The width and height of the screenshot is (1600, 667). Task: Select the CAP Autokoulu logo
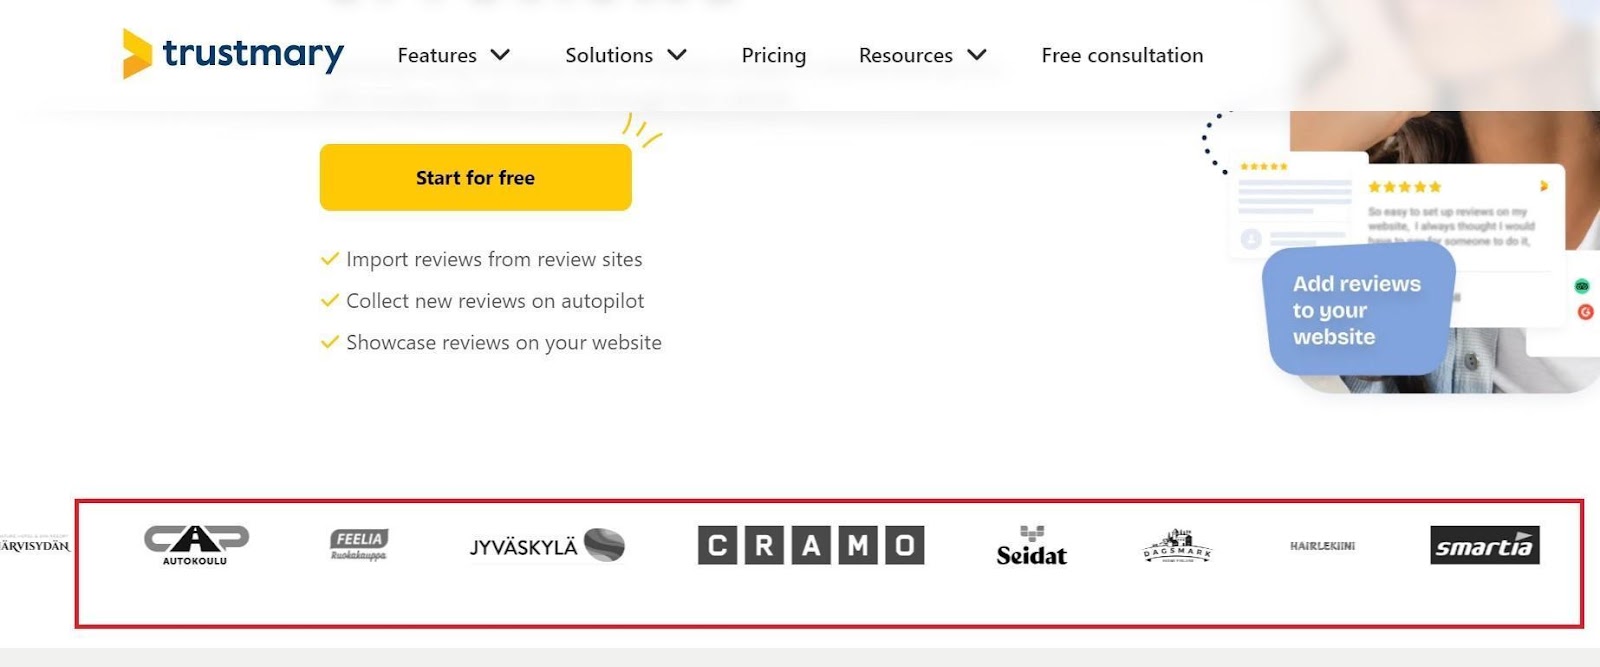tap(196, 545)
